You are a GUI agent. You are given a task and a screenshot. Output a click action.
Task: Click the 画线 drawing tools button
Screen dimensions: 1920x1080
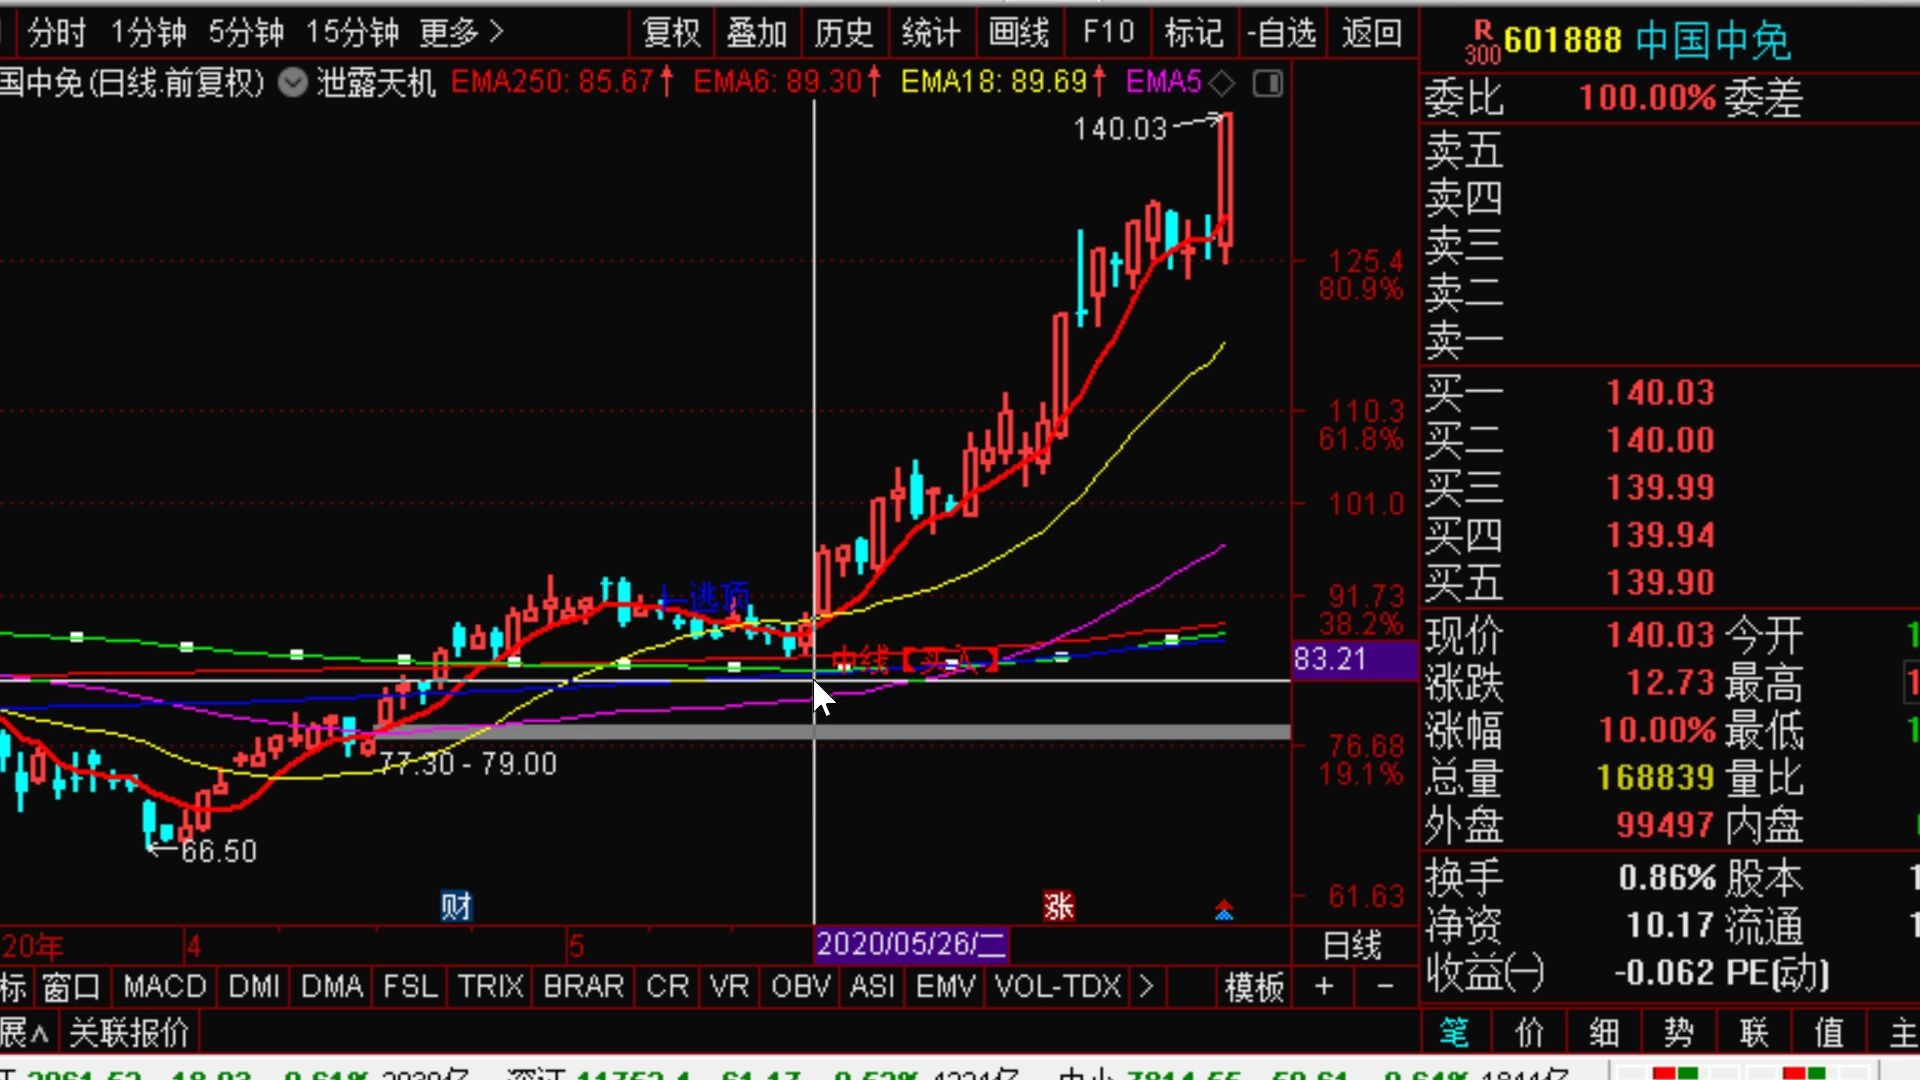click(x=1019, y=33)
